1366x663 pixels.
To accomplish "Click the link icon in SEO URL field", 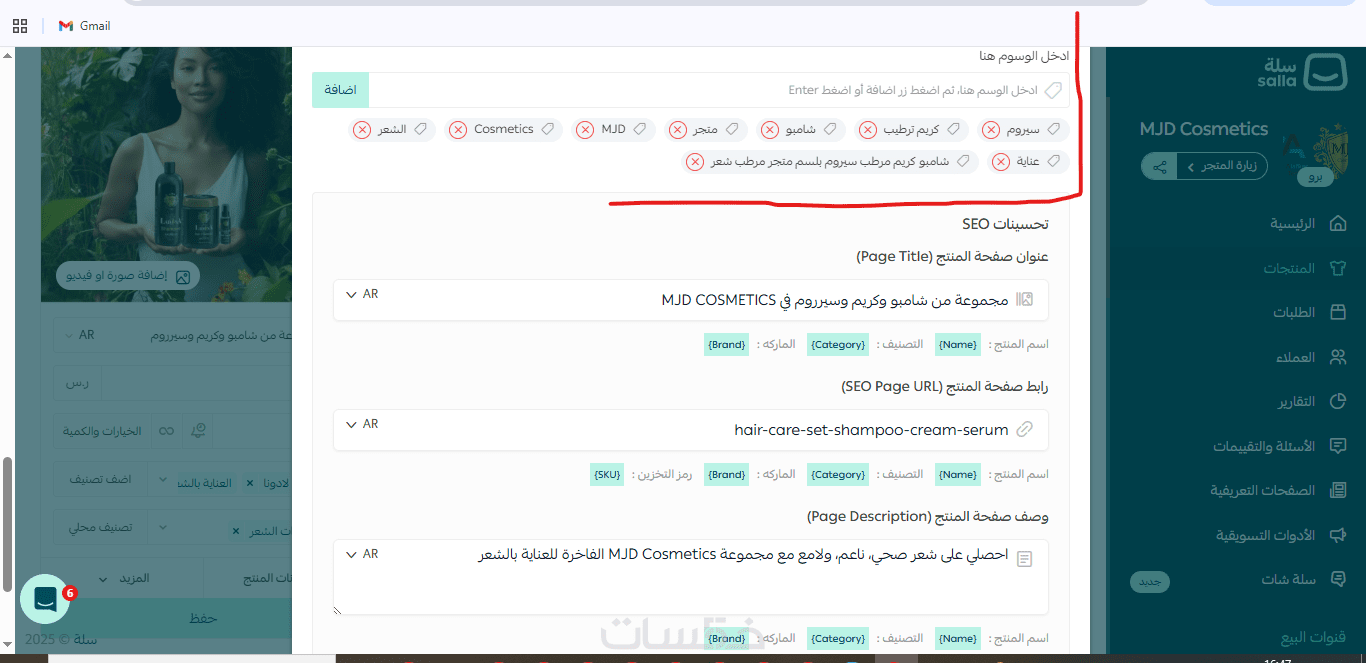I will click(1024, 430).
